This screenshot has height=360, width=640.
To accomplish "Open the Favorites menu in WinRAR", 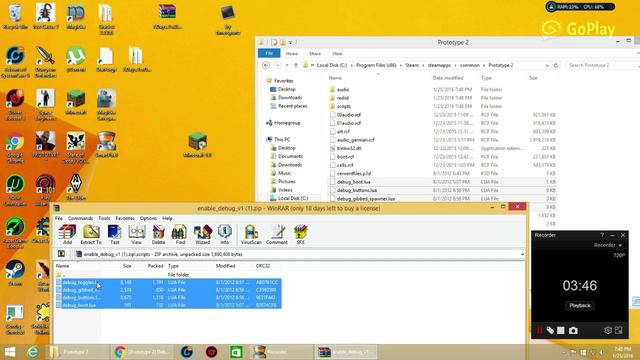I will tap(125, 218).
